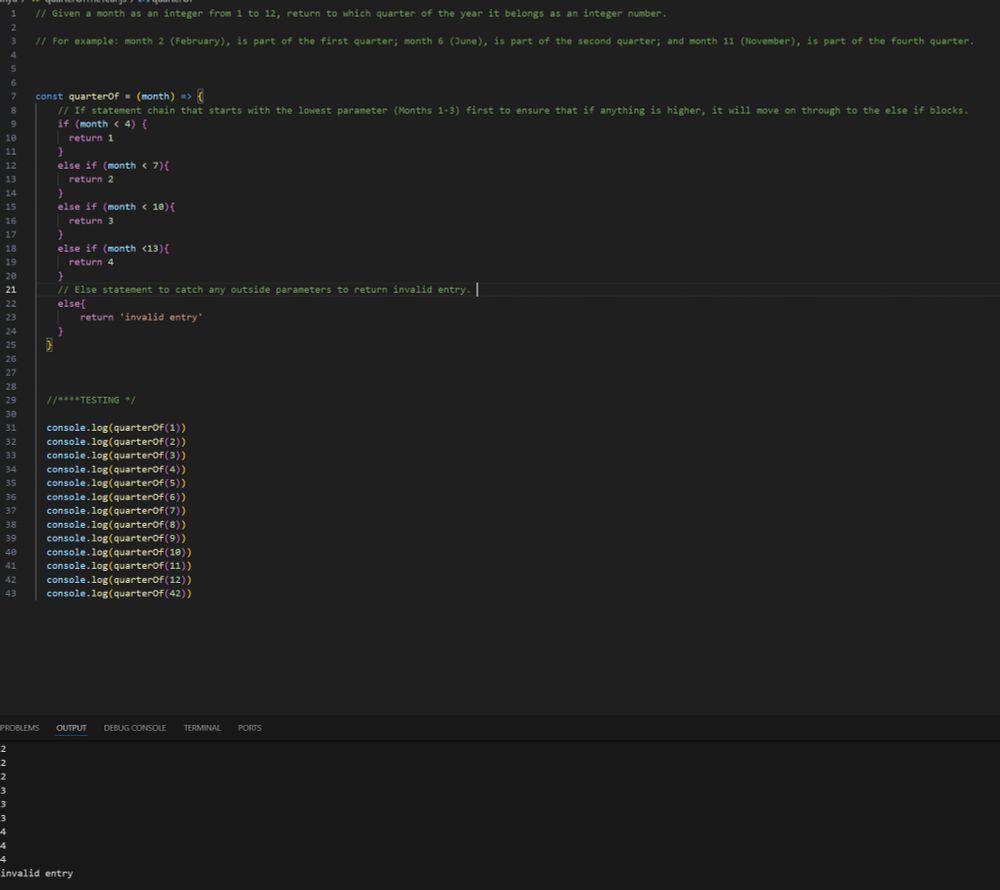Click the 'Else statement to catch any outside' comment
Viewport: 1000px width, 890px height.
click(264, 289)
